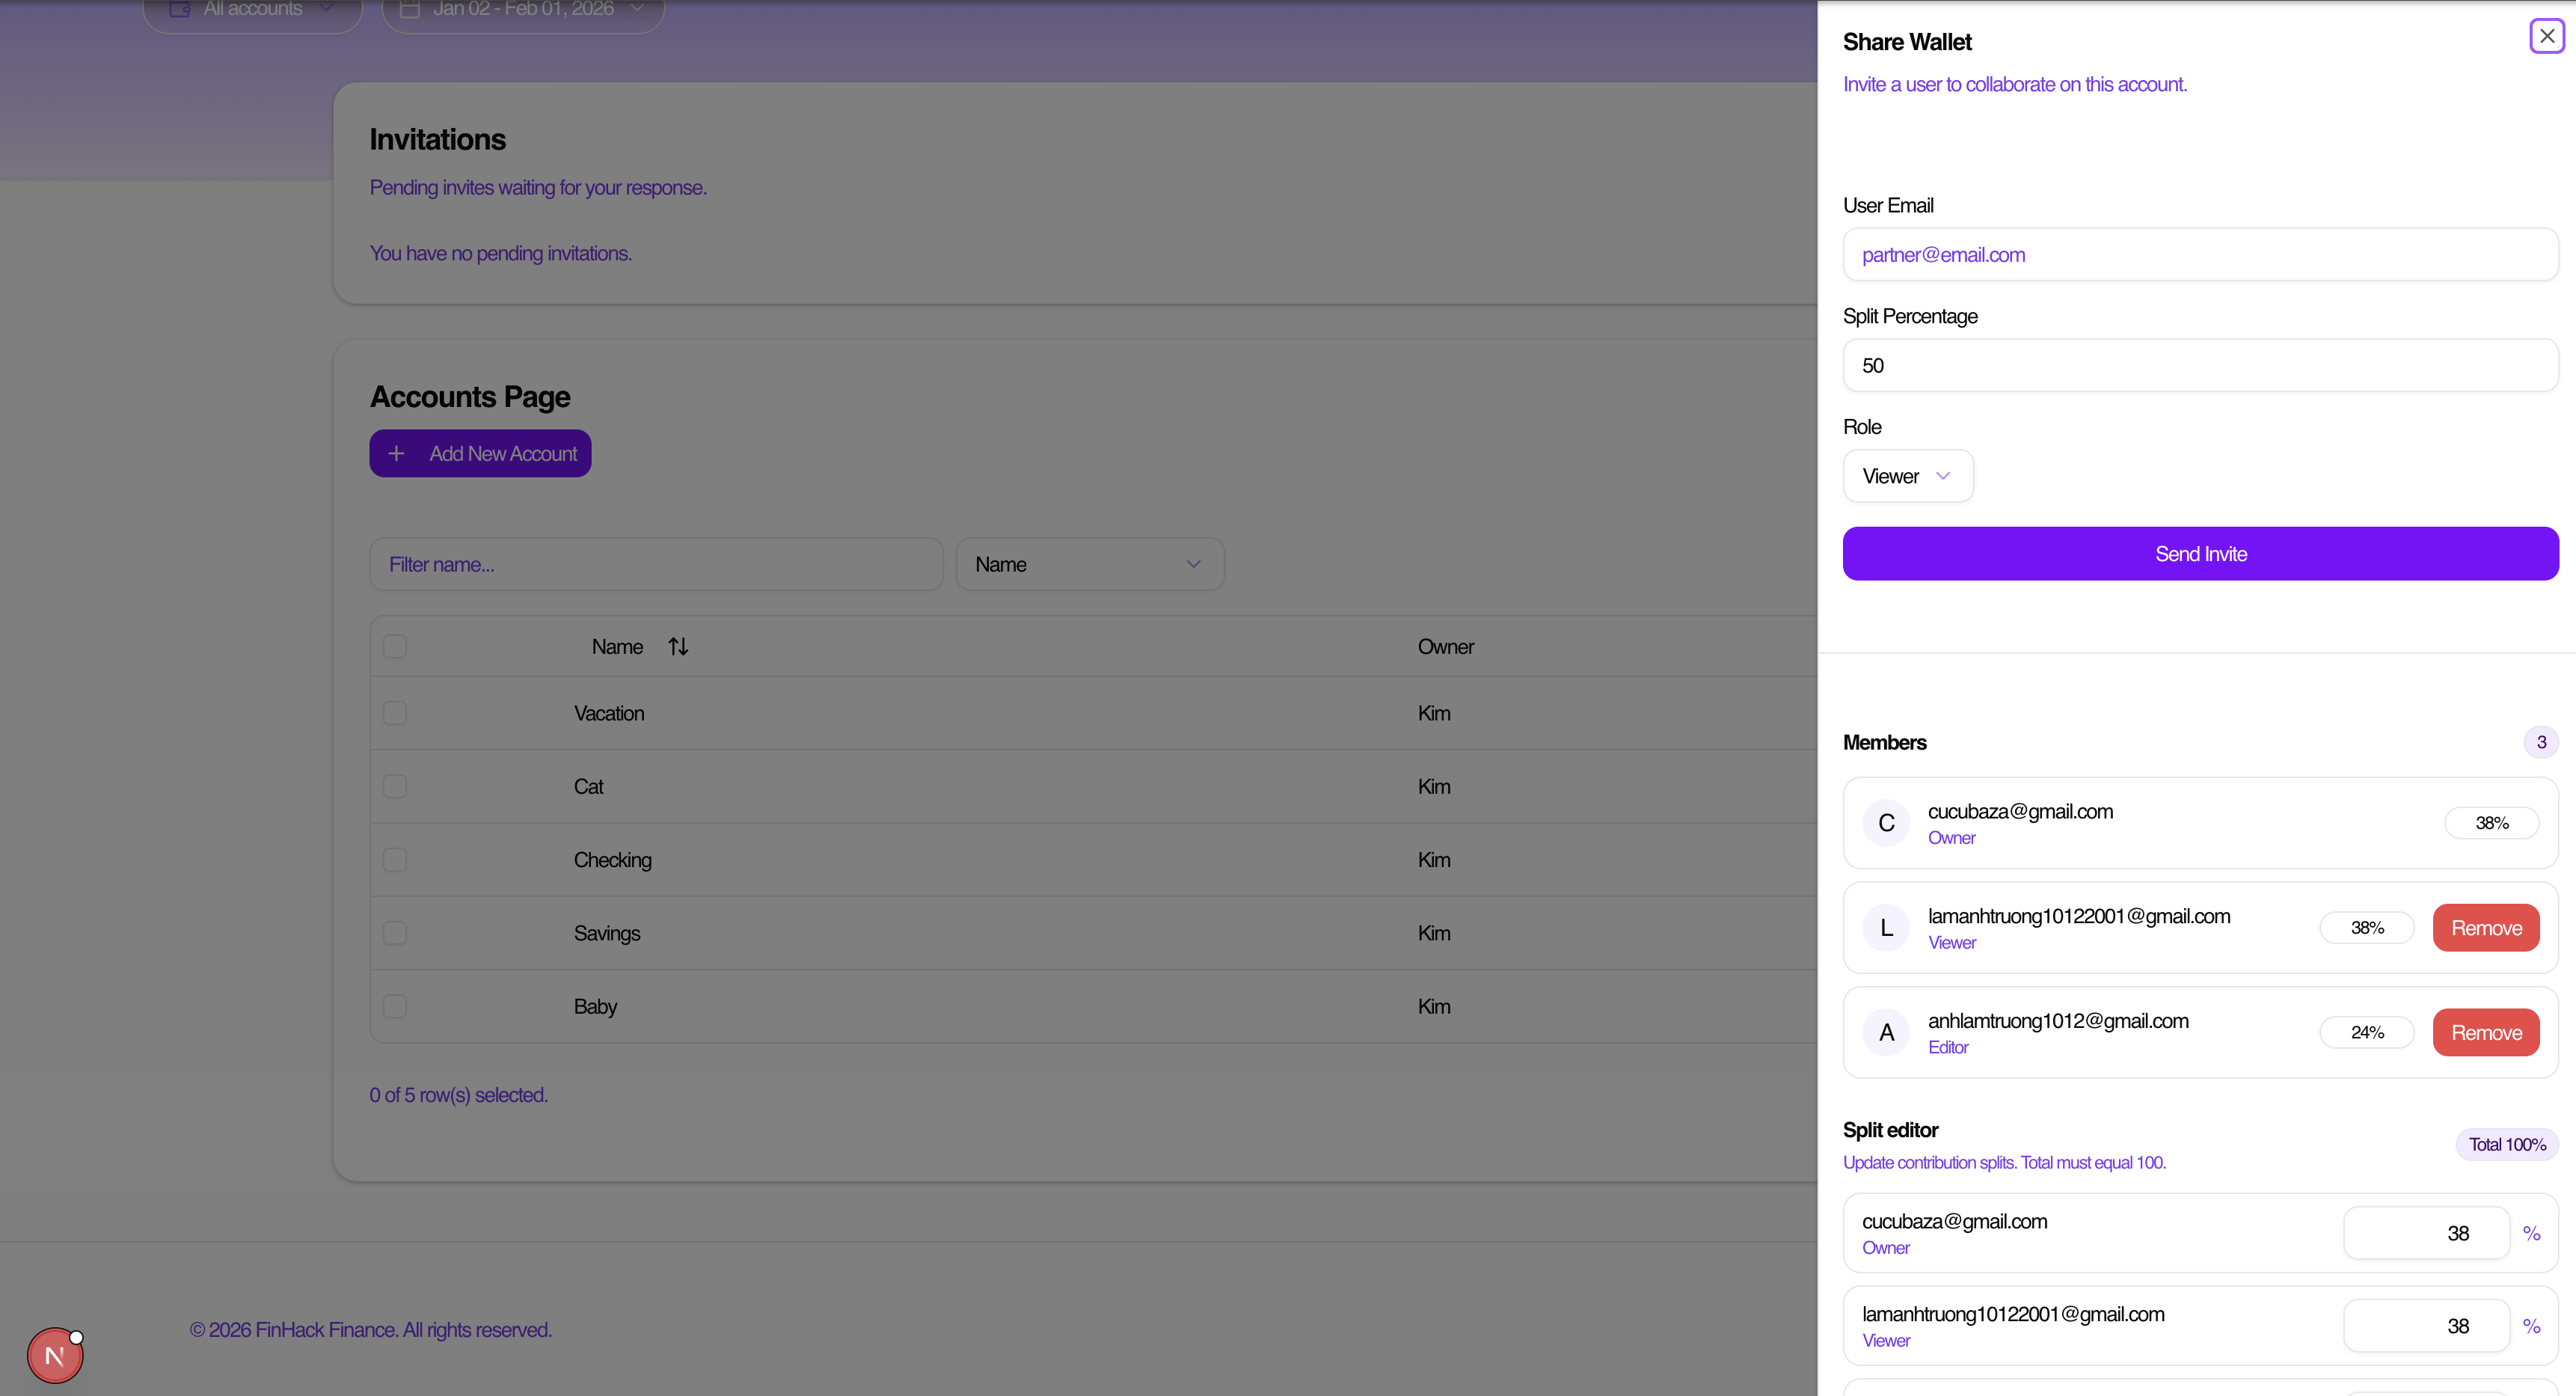Check the Savings account row
2576x1396 pixels.
(x=395, y=933)
